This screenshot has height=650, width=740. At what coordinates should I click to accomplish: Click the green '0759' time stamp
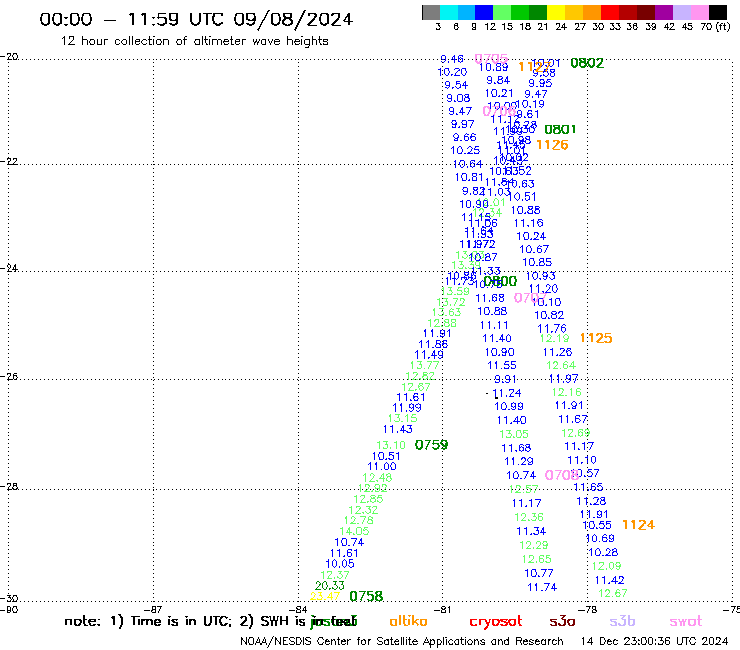(x=431, y=445)
